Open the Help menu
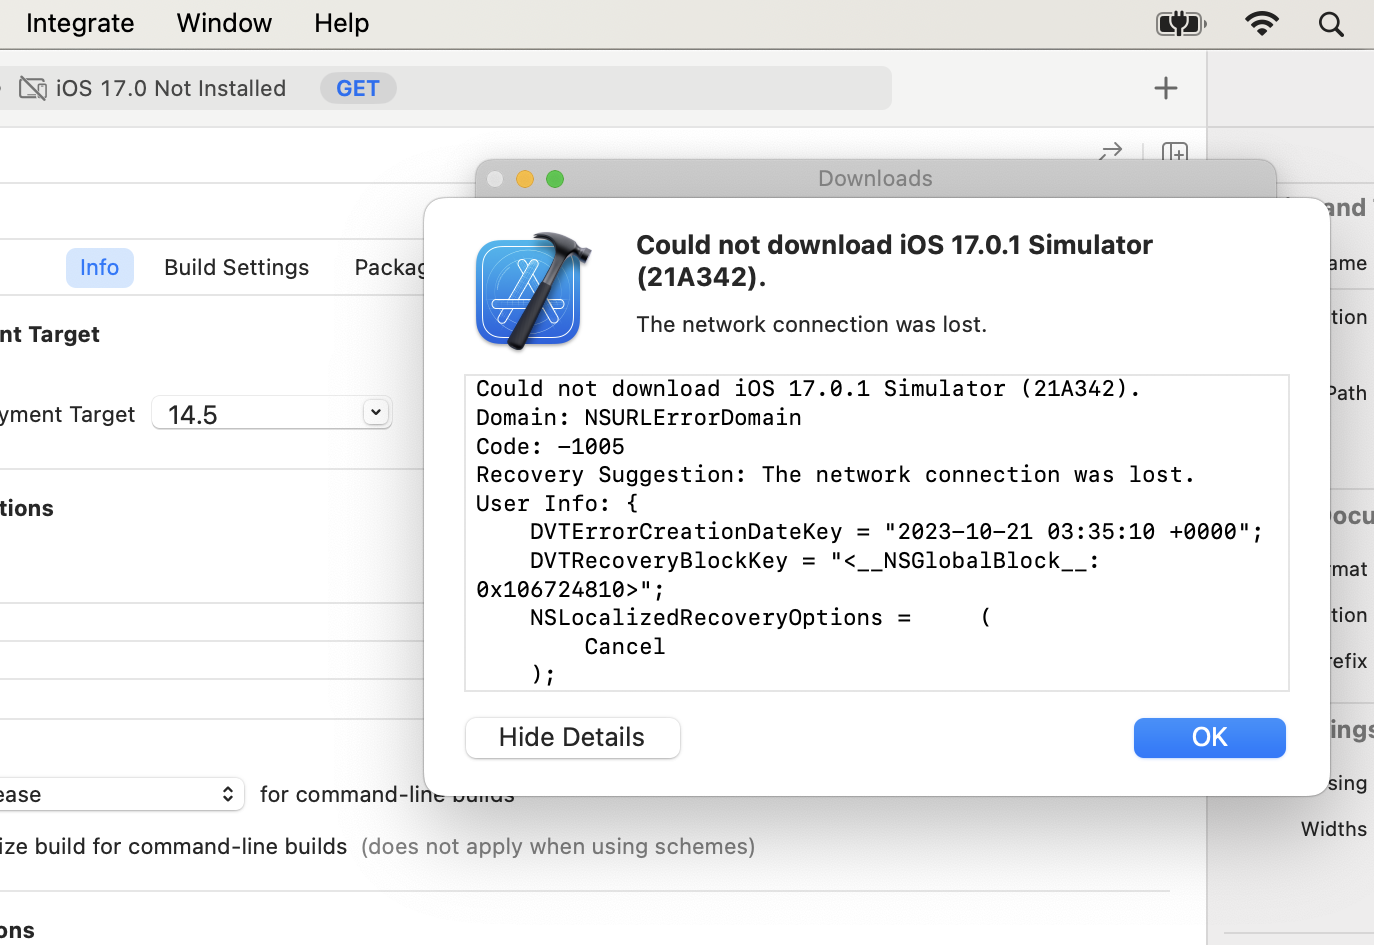The image size is (1374, 945). click(x=341, y=23)
